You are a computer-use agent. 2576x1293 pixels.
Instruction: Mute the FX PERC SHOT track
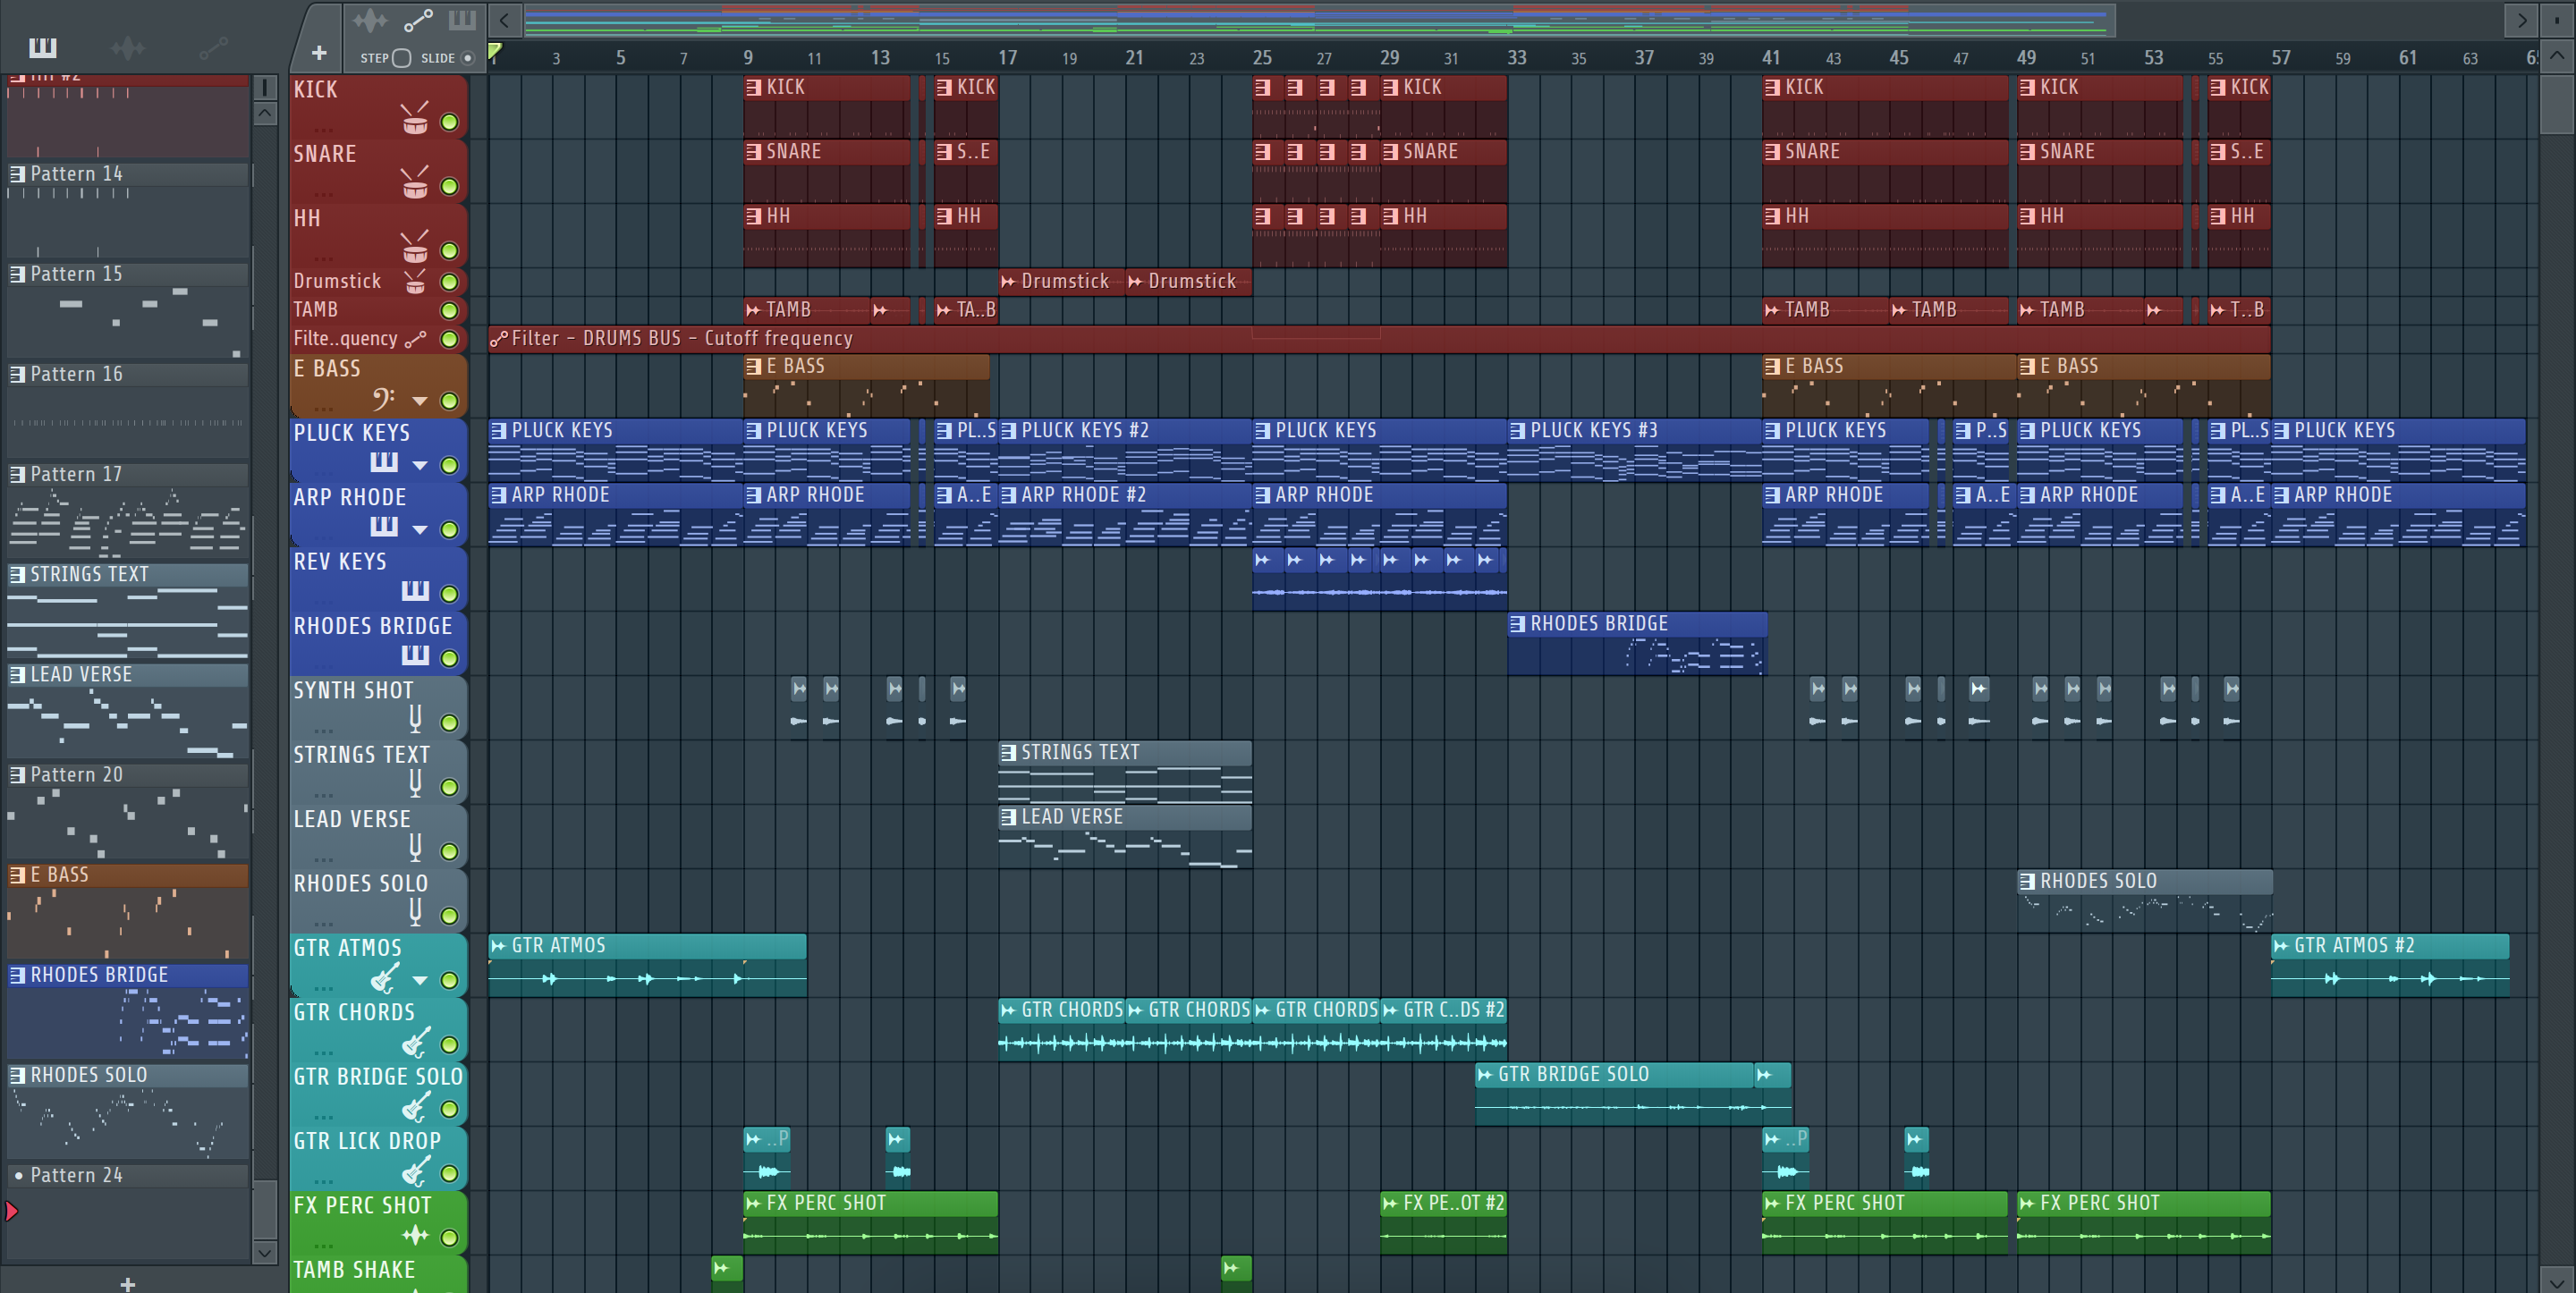click(x=450, y=1238)
